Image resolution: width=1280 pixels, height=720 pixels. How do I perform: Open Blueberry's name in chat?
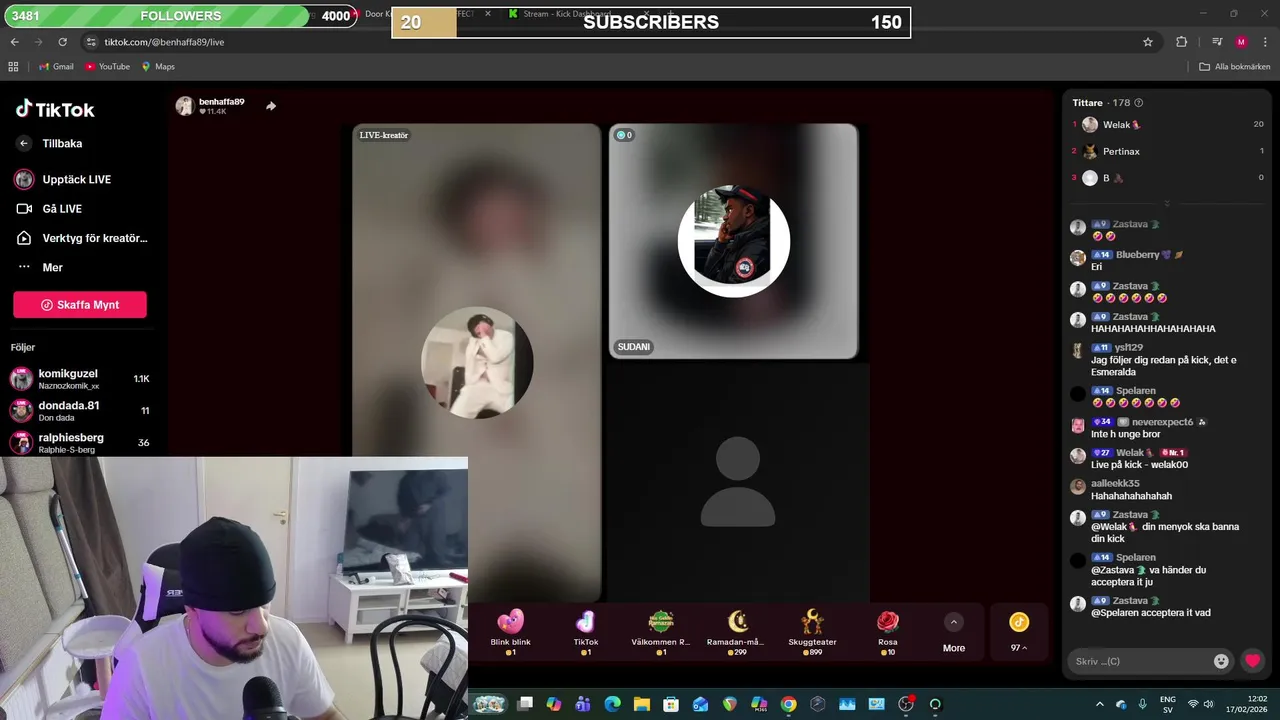[1137, 255]
